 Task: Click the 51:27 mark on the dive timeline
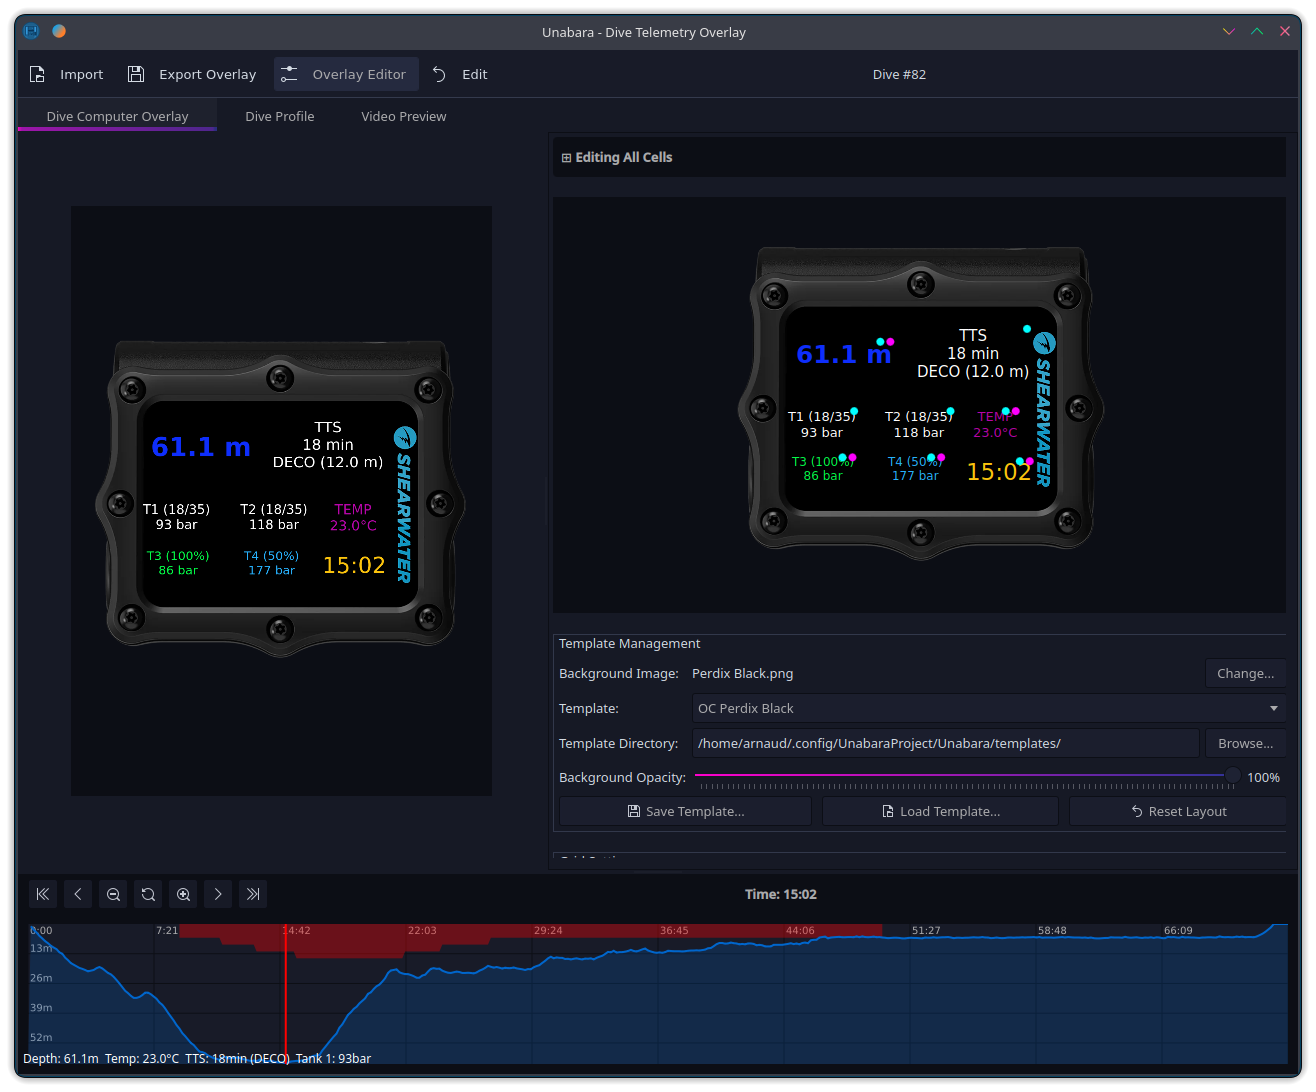click(926, 930)
